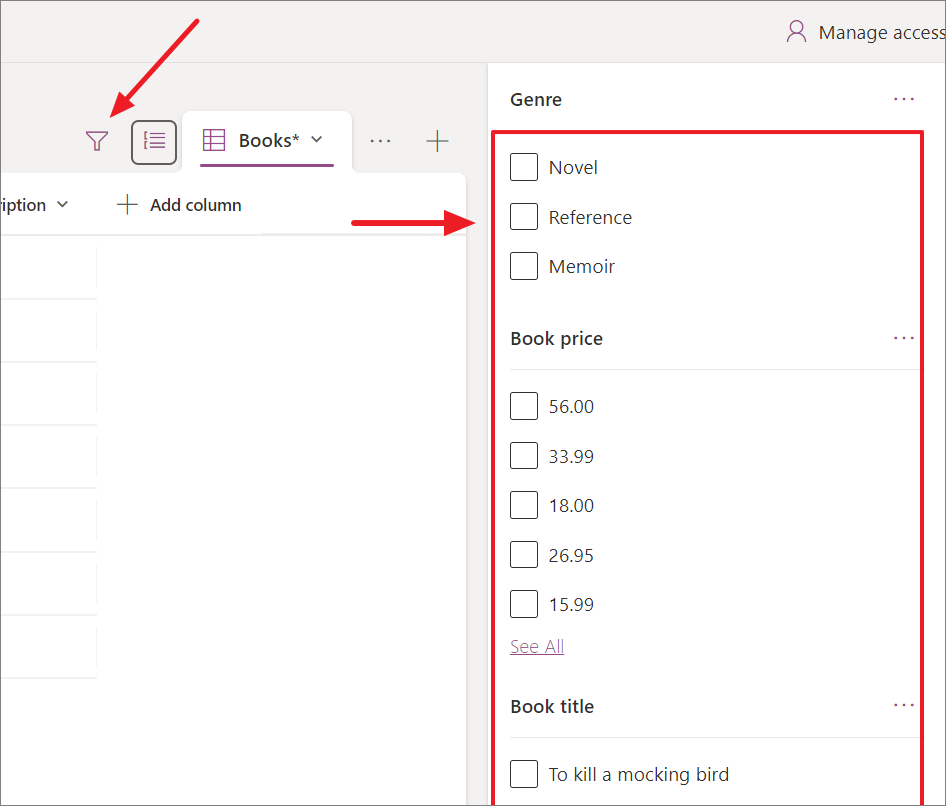Click the plus icon beside Add column
Image resolution: width=946 pixels, height=806 pixels.
tap(127, 205)
